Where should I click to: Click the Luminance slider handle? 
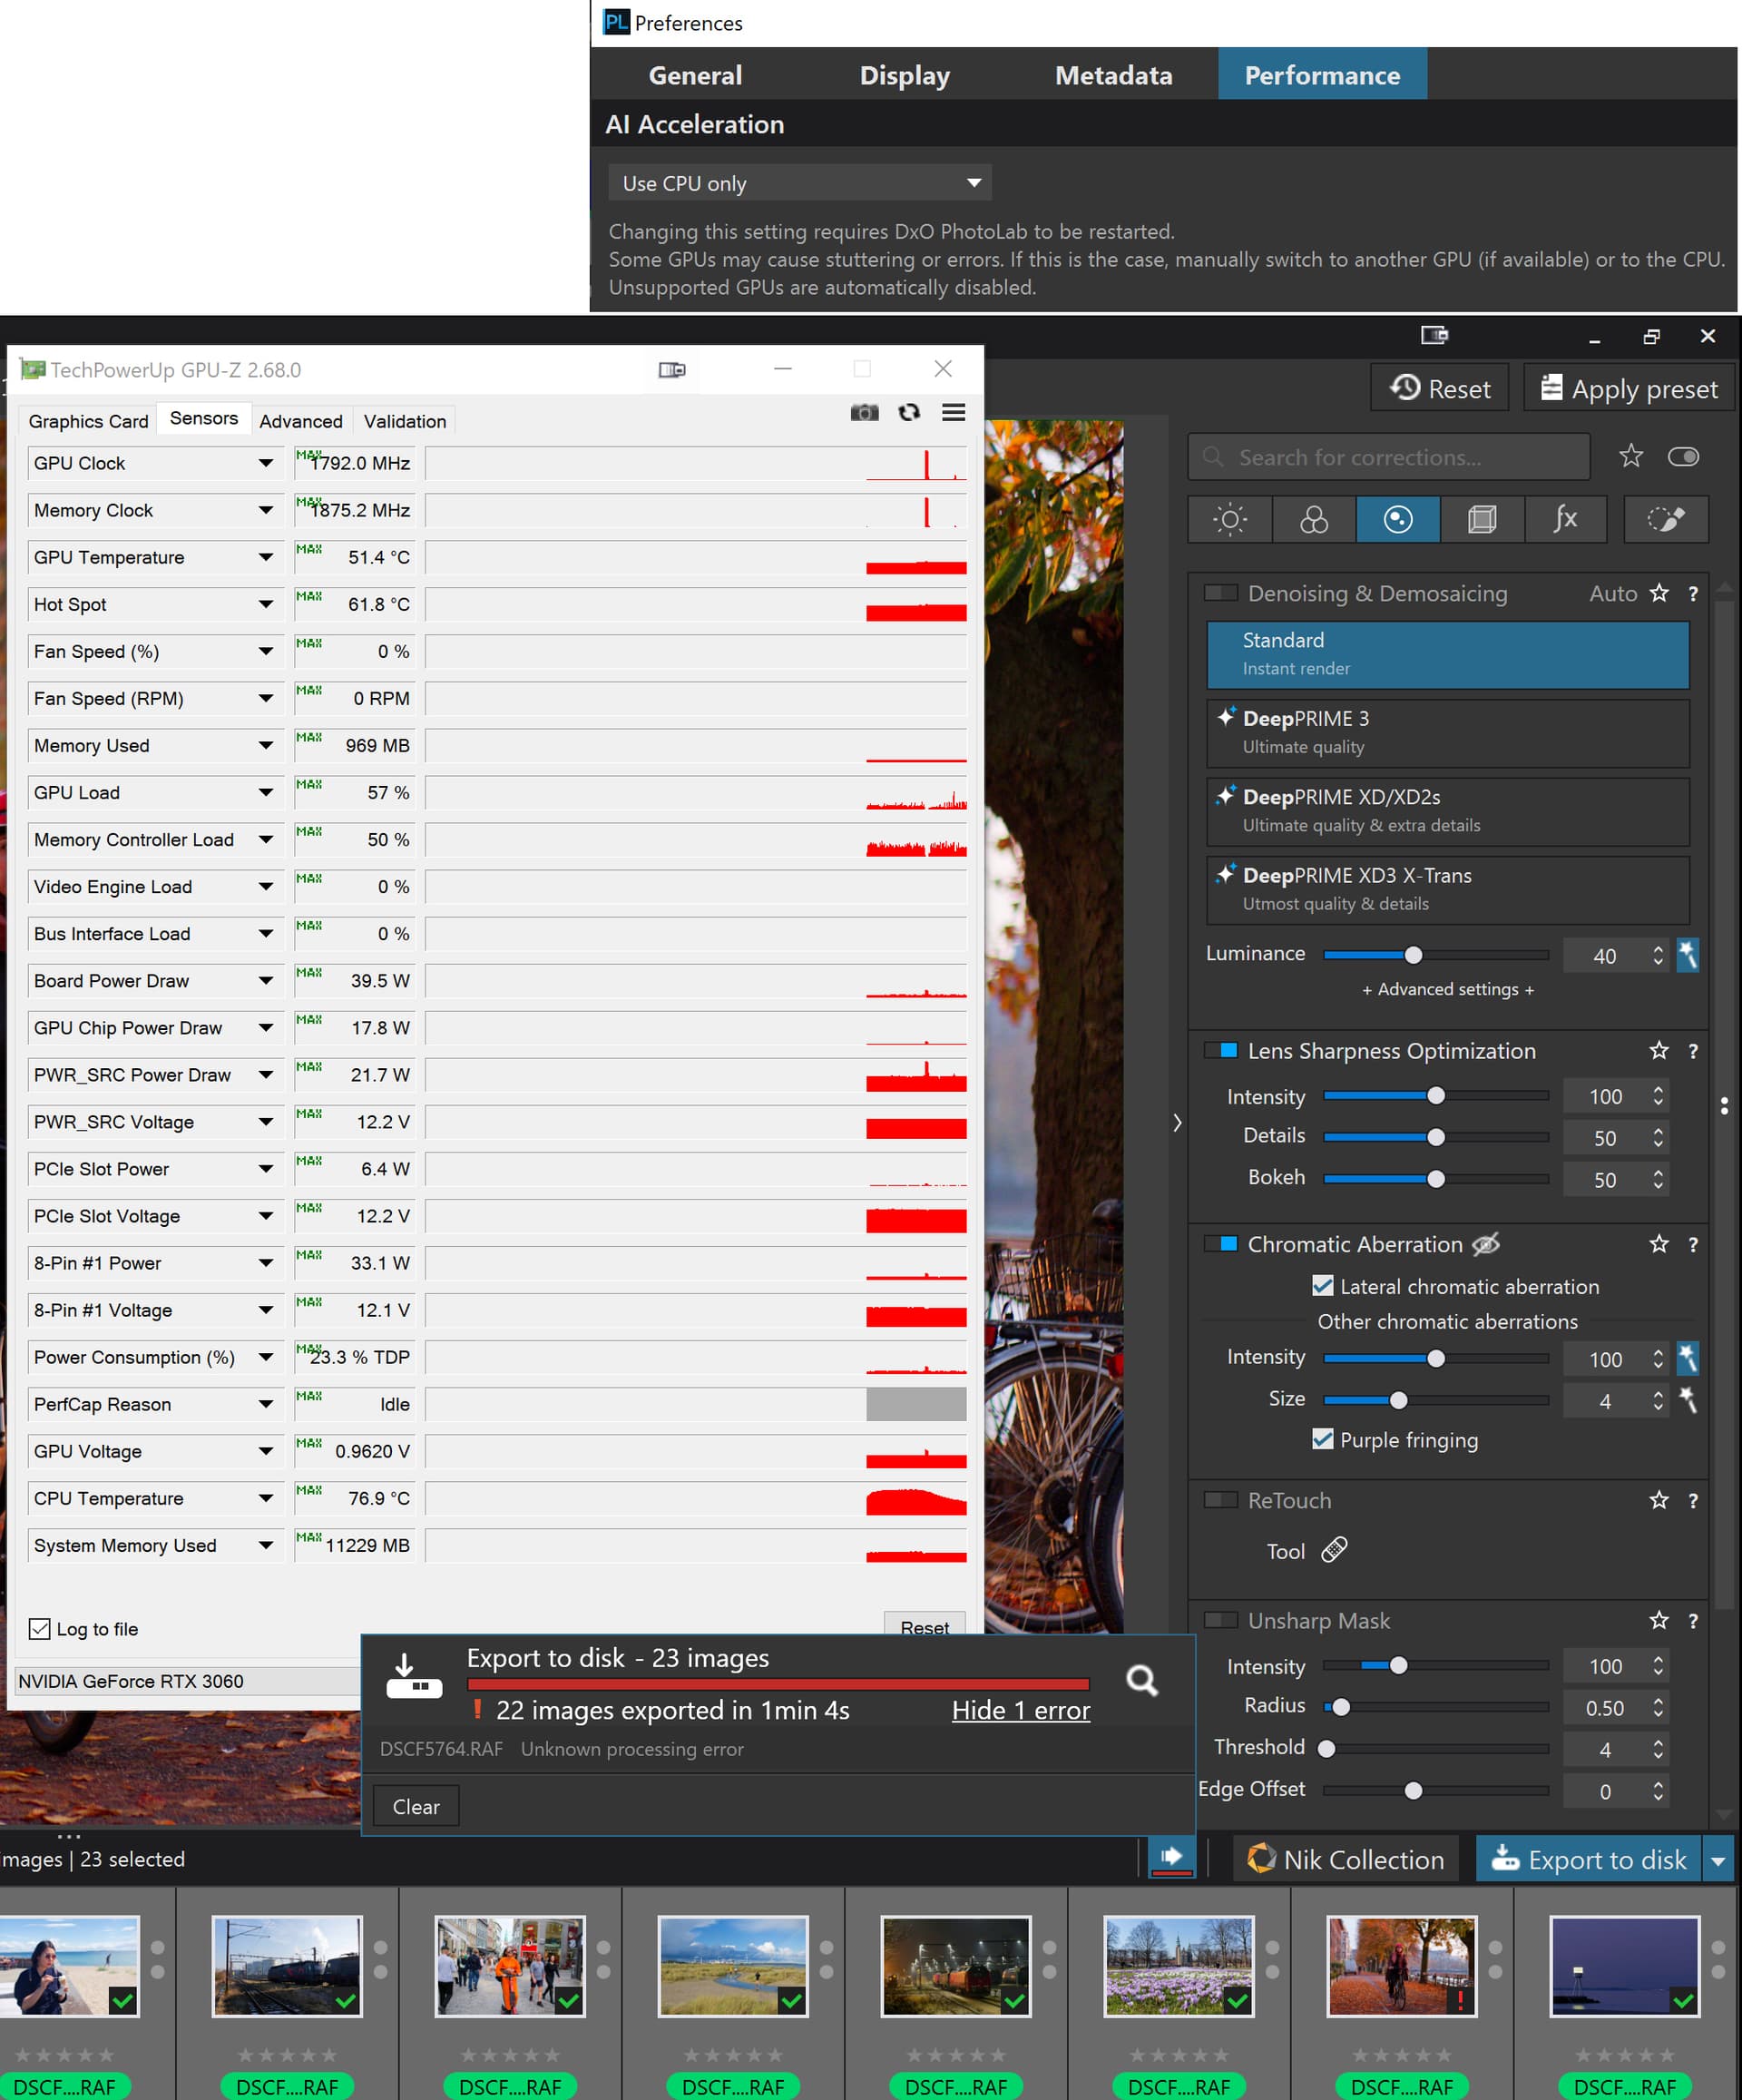[1412, 955]
